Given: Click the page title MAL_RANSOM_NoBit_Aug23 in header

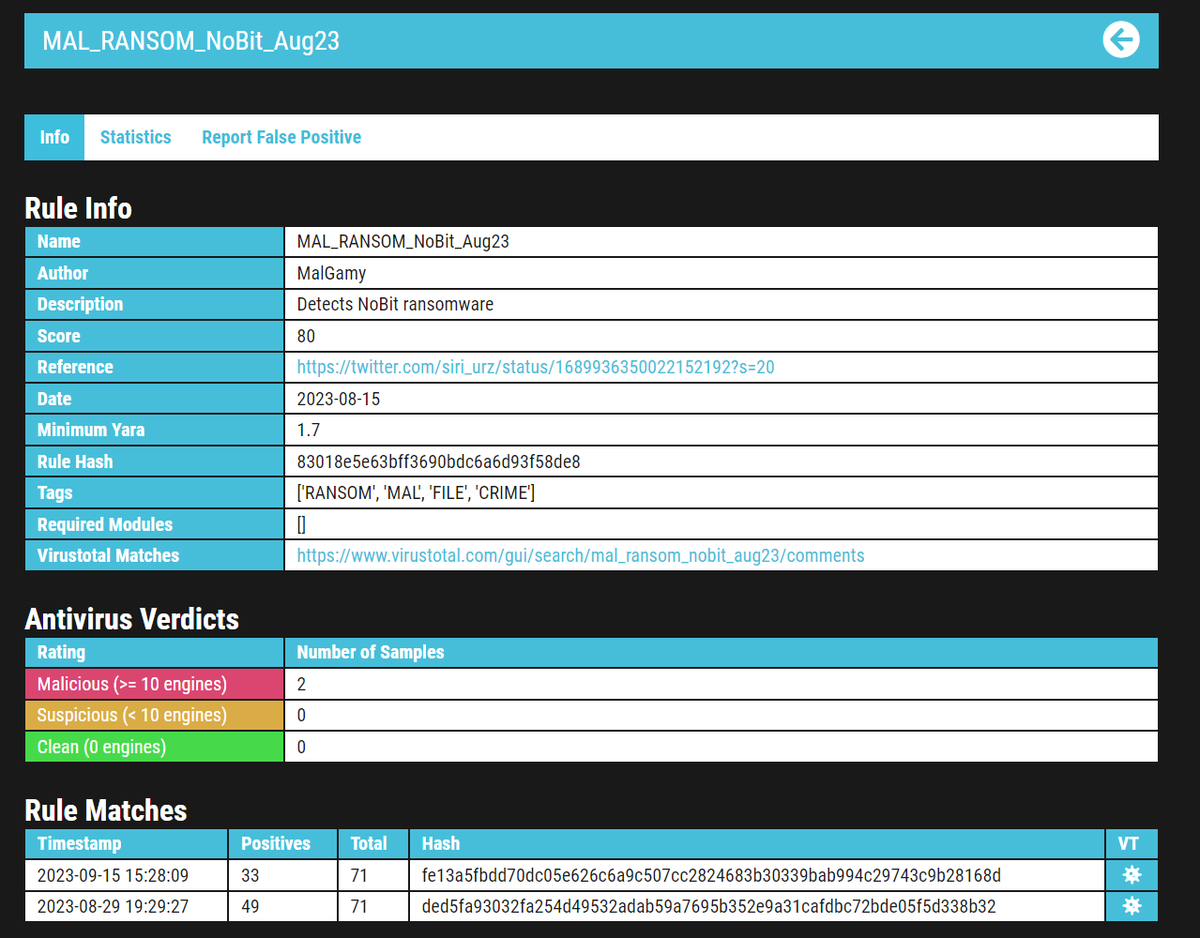Looking at the screenshot, I should 191,41.
